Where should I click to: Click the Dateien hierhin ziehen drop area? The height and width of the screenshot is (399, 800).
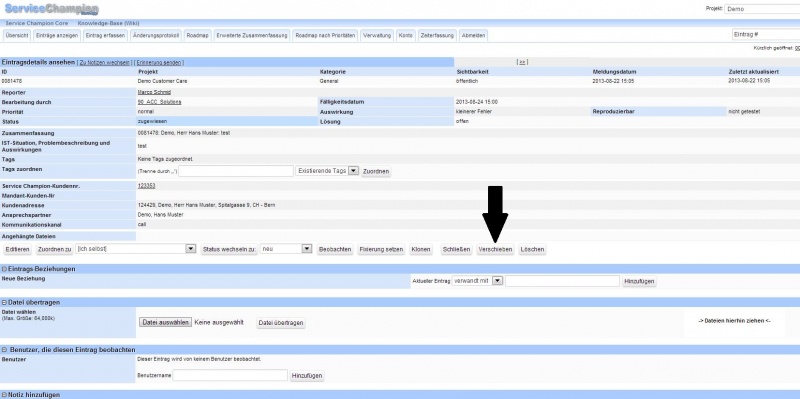pos(734,321)
